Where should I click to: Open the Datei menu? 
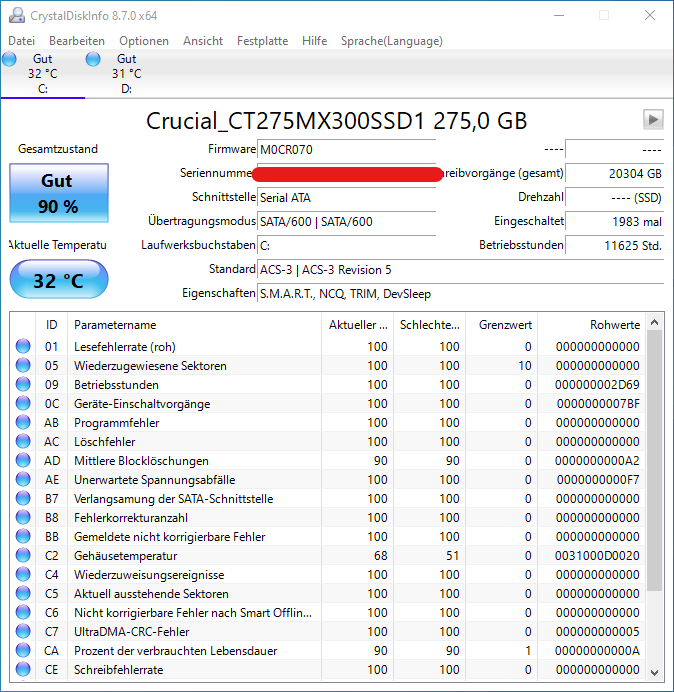21,41
